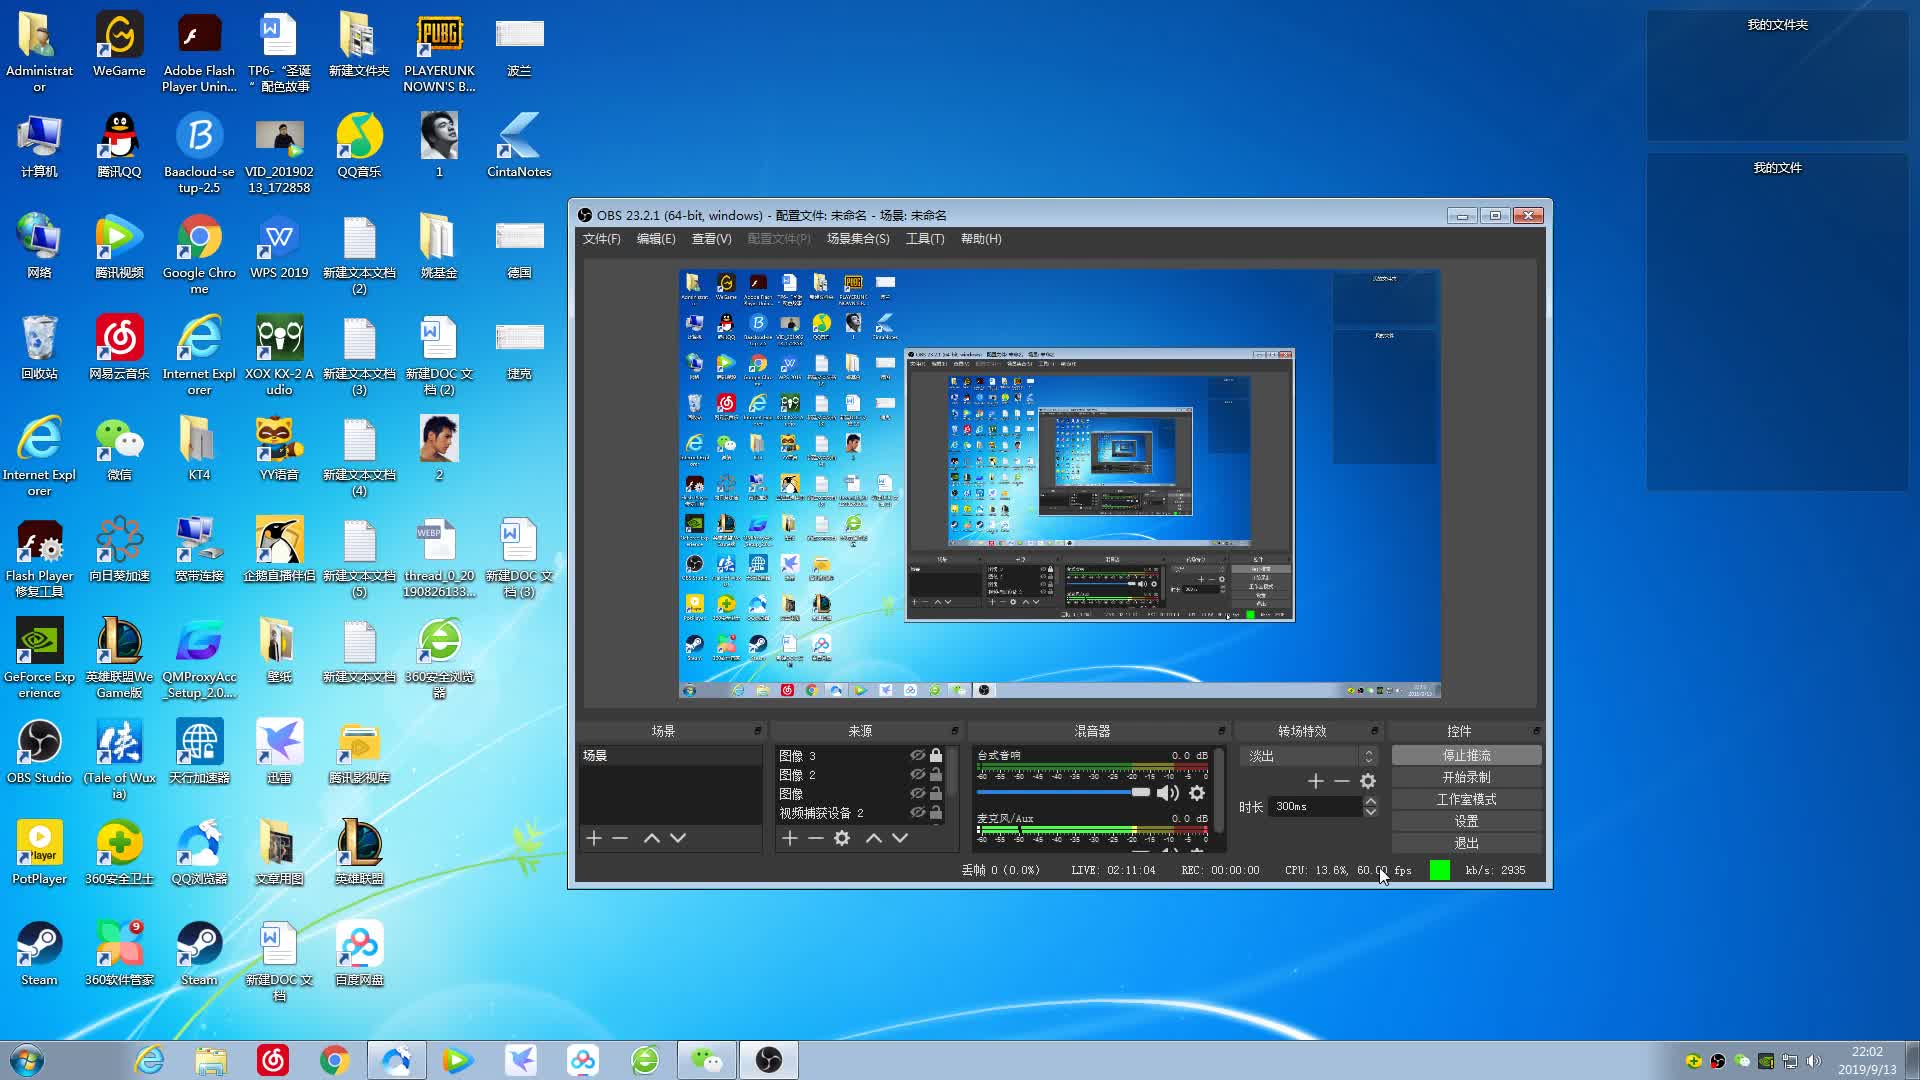This screenshot has height=1080, width=1920.
Task: Open the 场景集合(S) menu
Action: click(857, 239)
